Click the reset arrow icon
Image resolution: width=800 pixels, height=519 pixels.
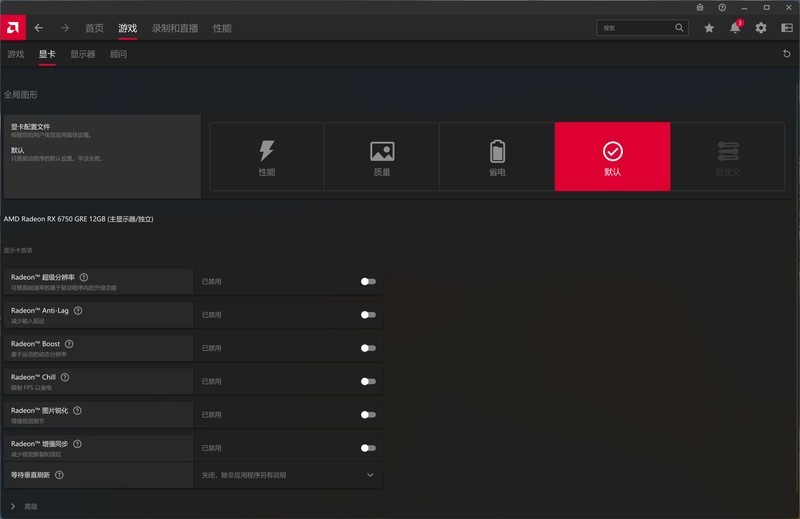click(x=787, y=54)
